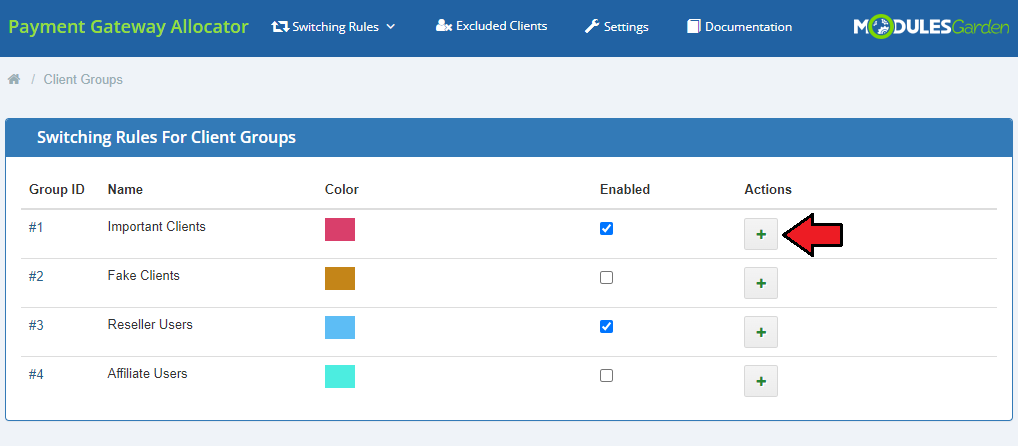This screenshot has height=446, width=1018.
Task: Click the Name column header
Action: click(125, 190)
